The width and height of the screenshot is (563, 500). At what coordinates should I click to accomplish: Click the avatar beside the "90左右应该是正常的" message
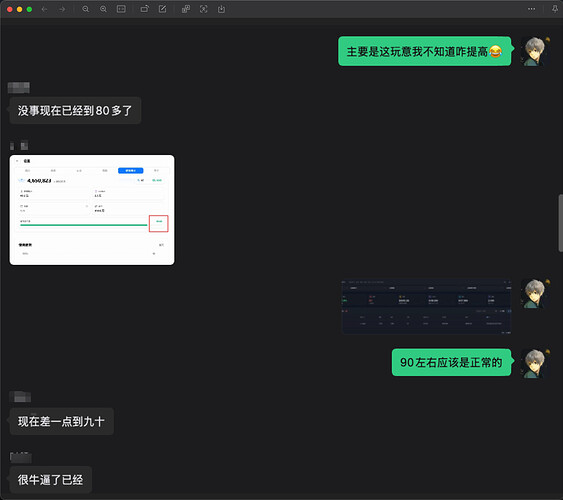pyautogui.click(x=534, y=363)
